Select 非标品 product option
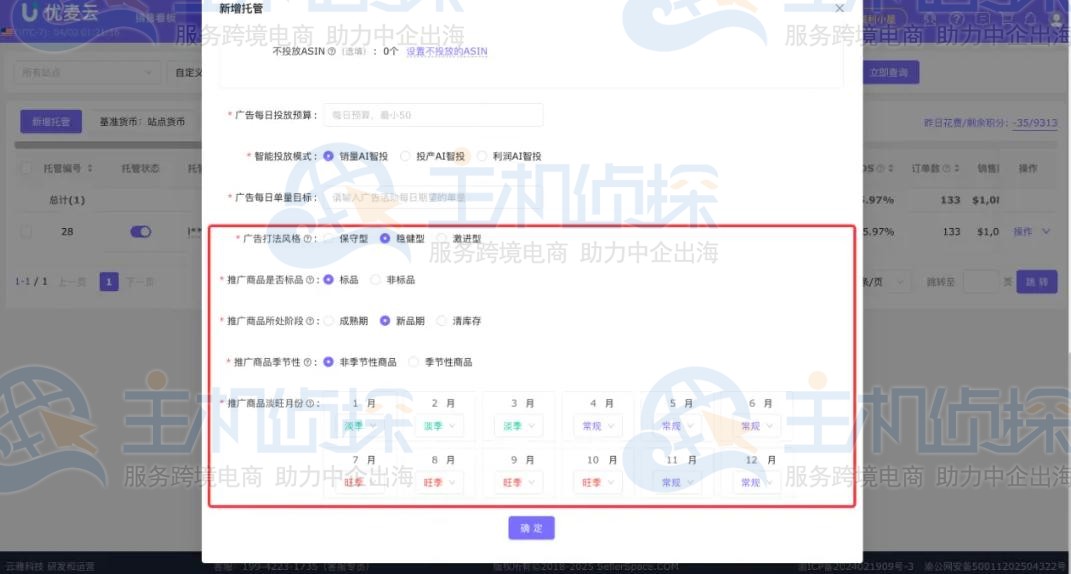 376,280
